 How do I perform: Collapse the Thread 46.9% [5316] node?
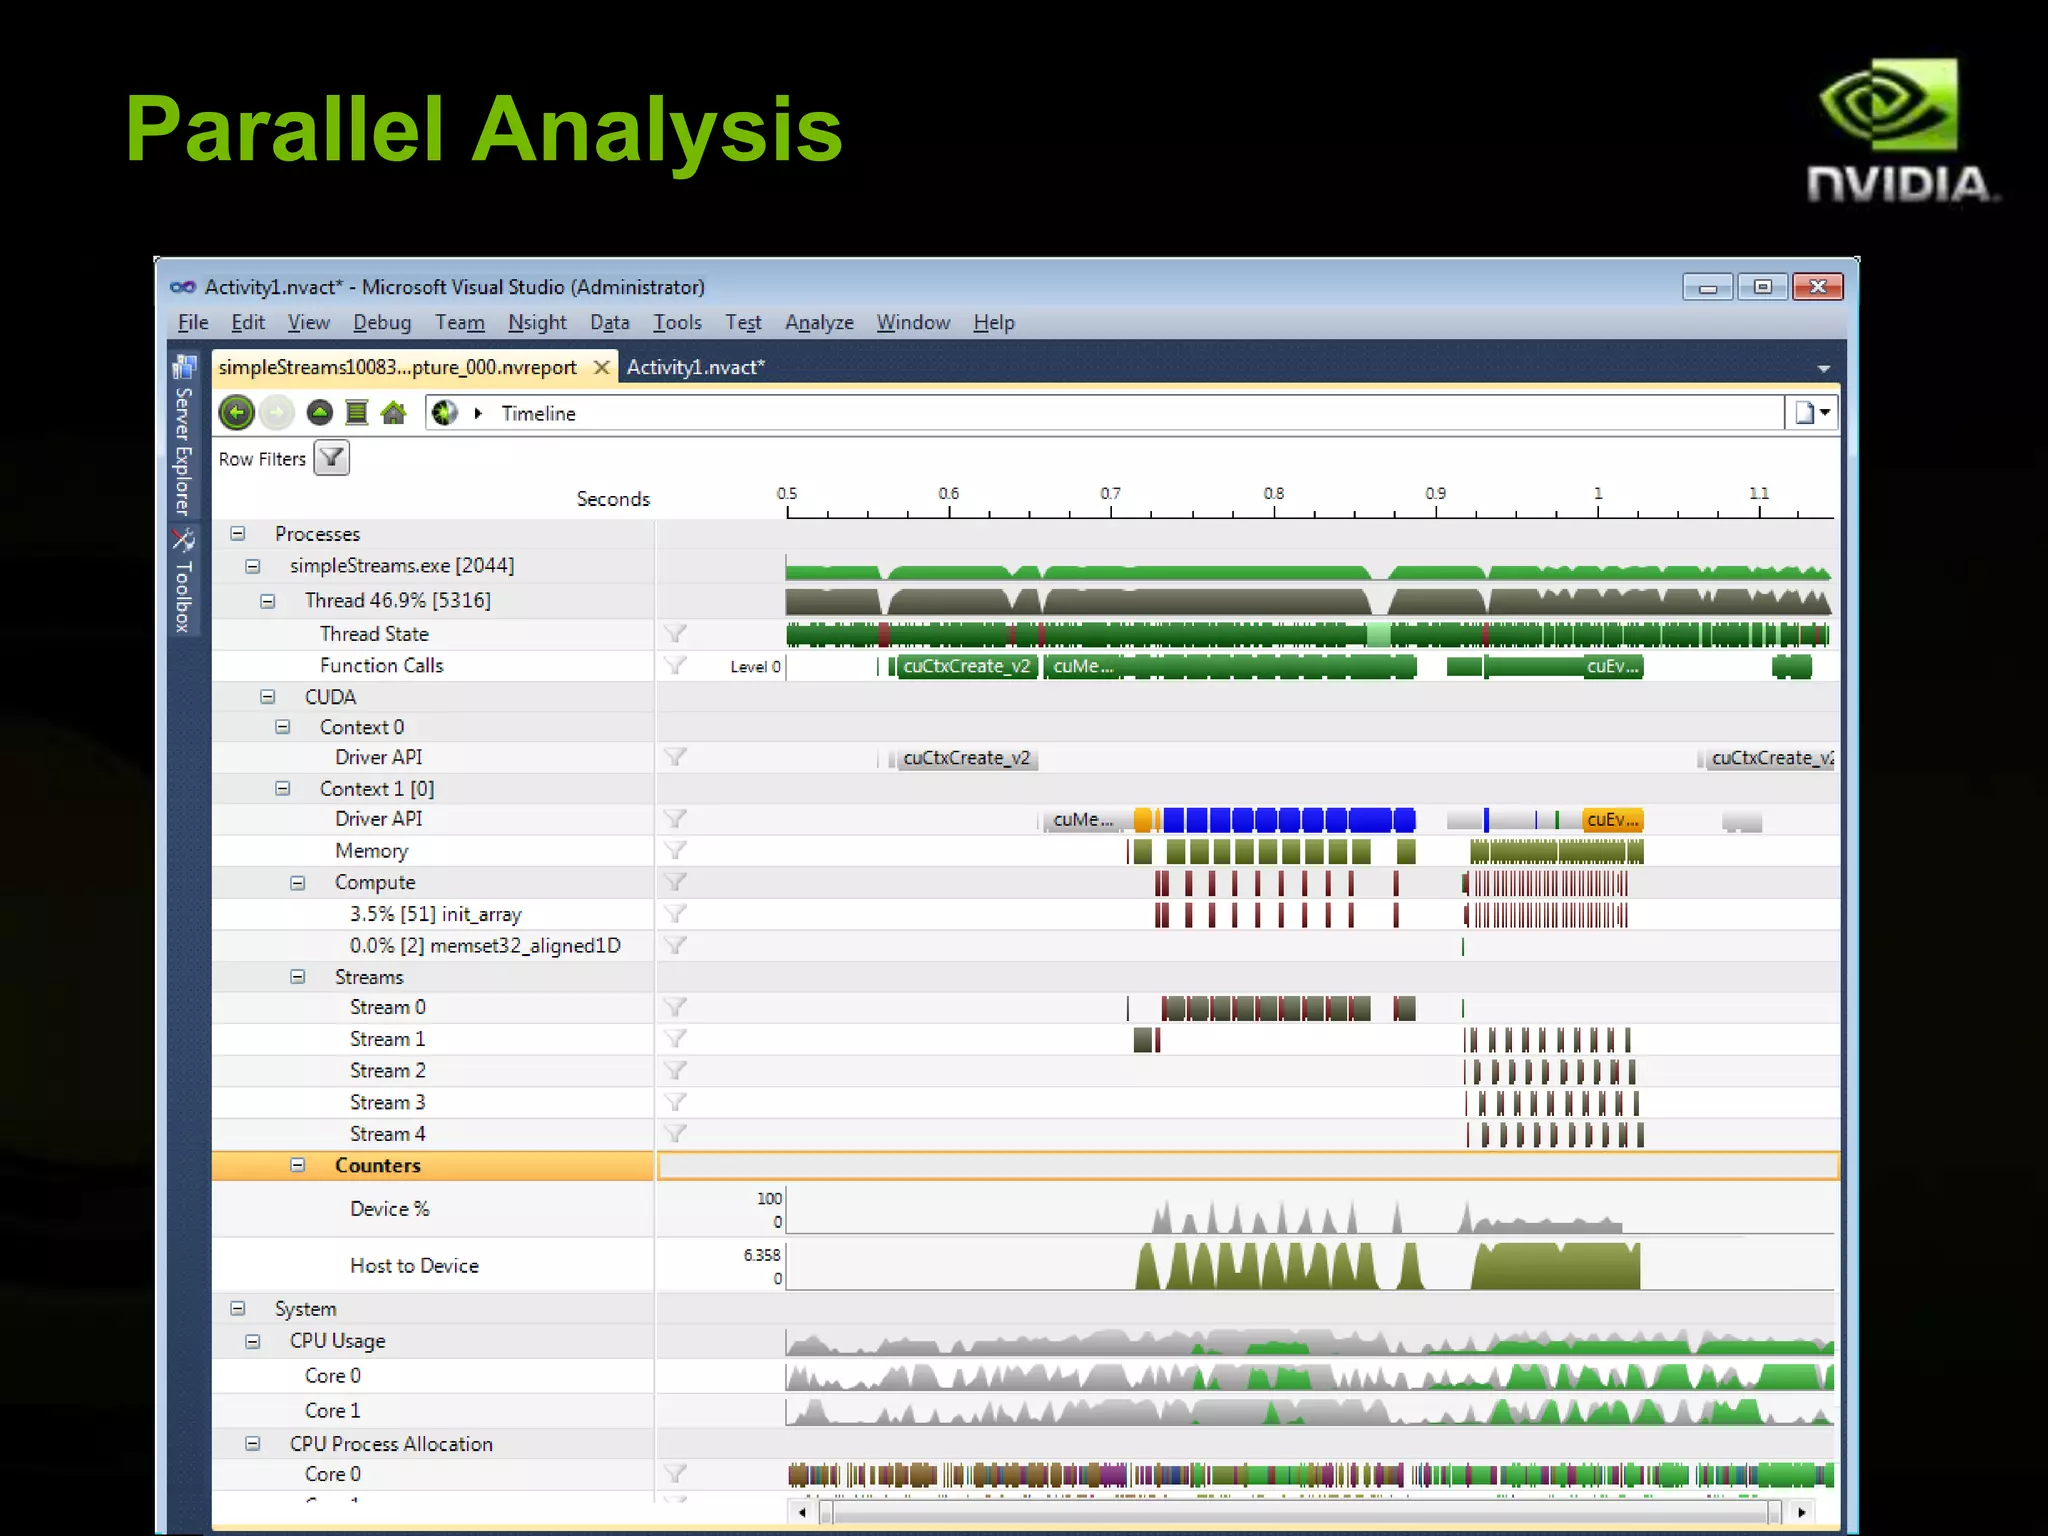coord(268,601)
